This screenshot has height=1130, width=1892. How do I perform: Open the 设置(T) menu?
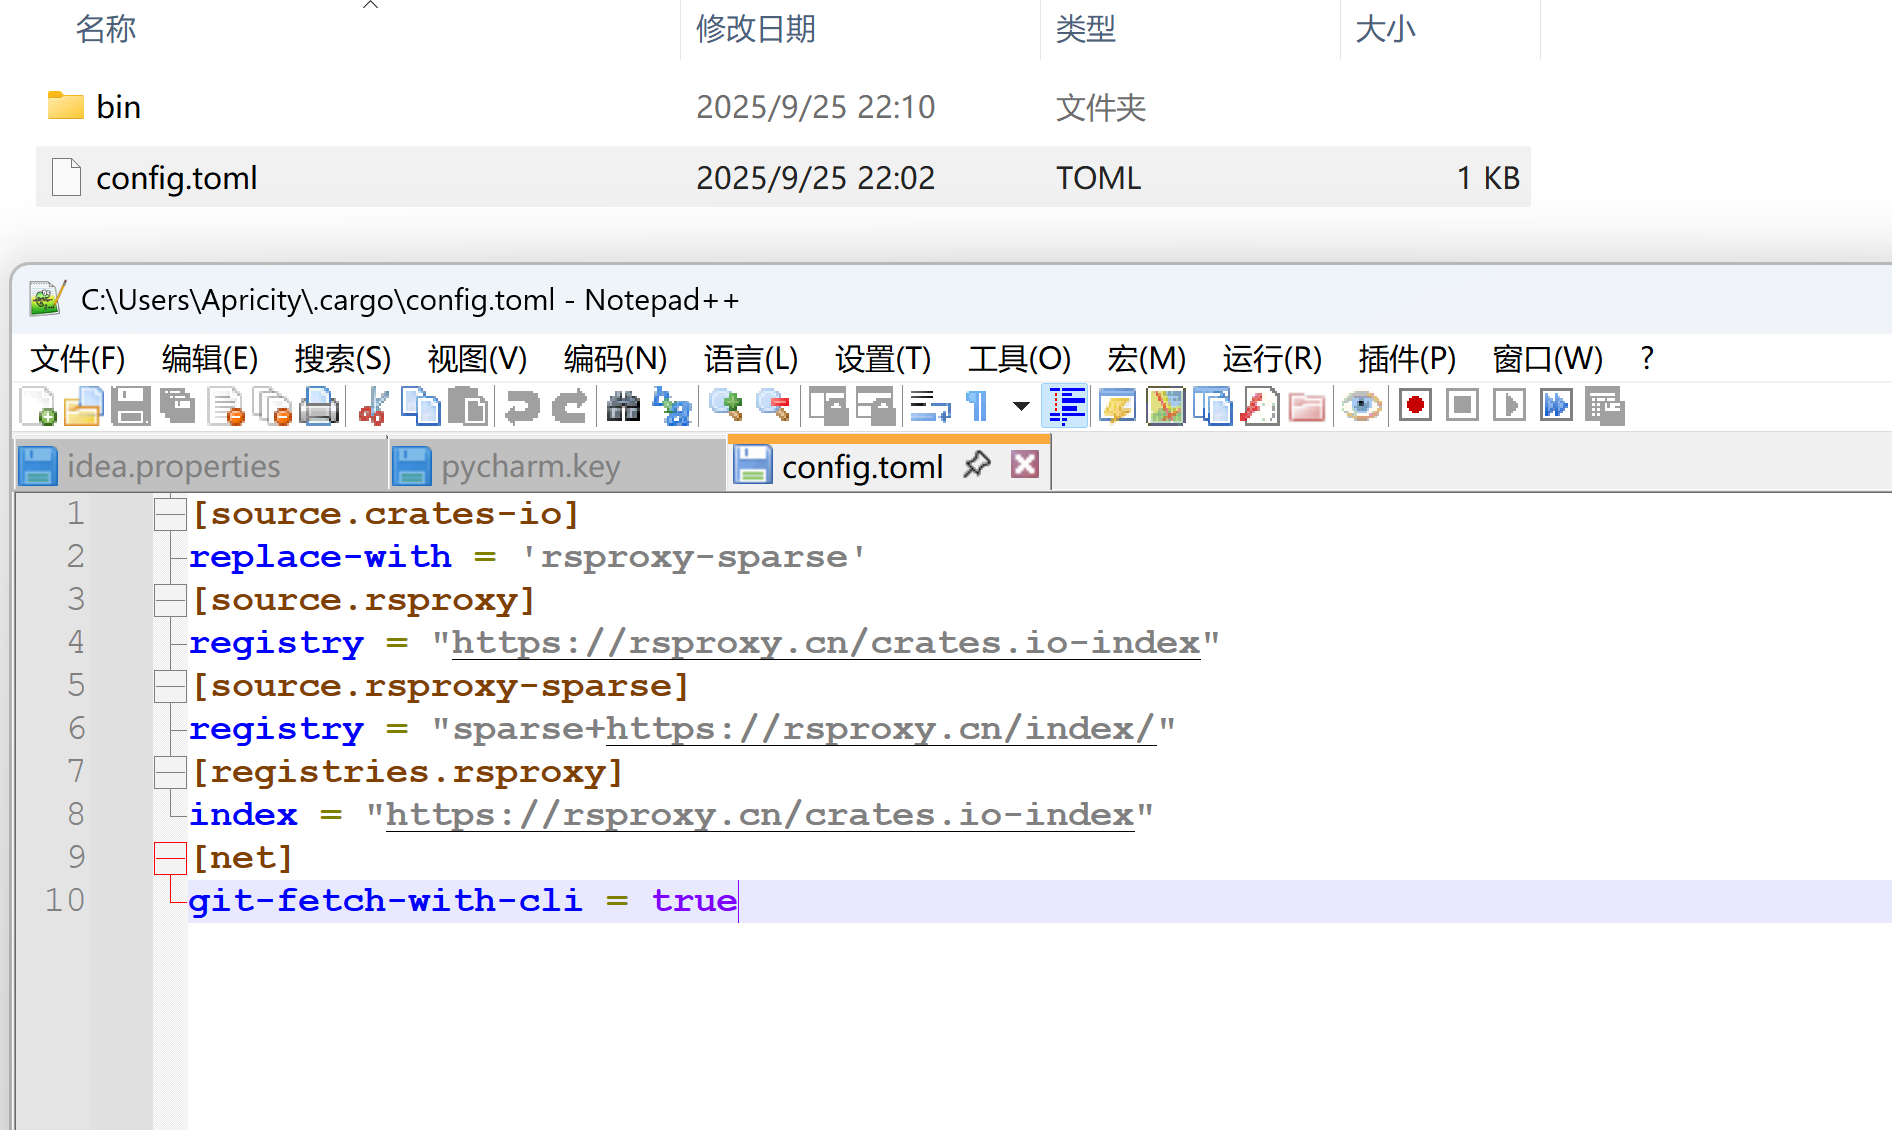pyautogui.click(x=883, y=359)
